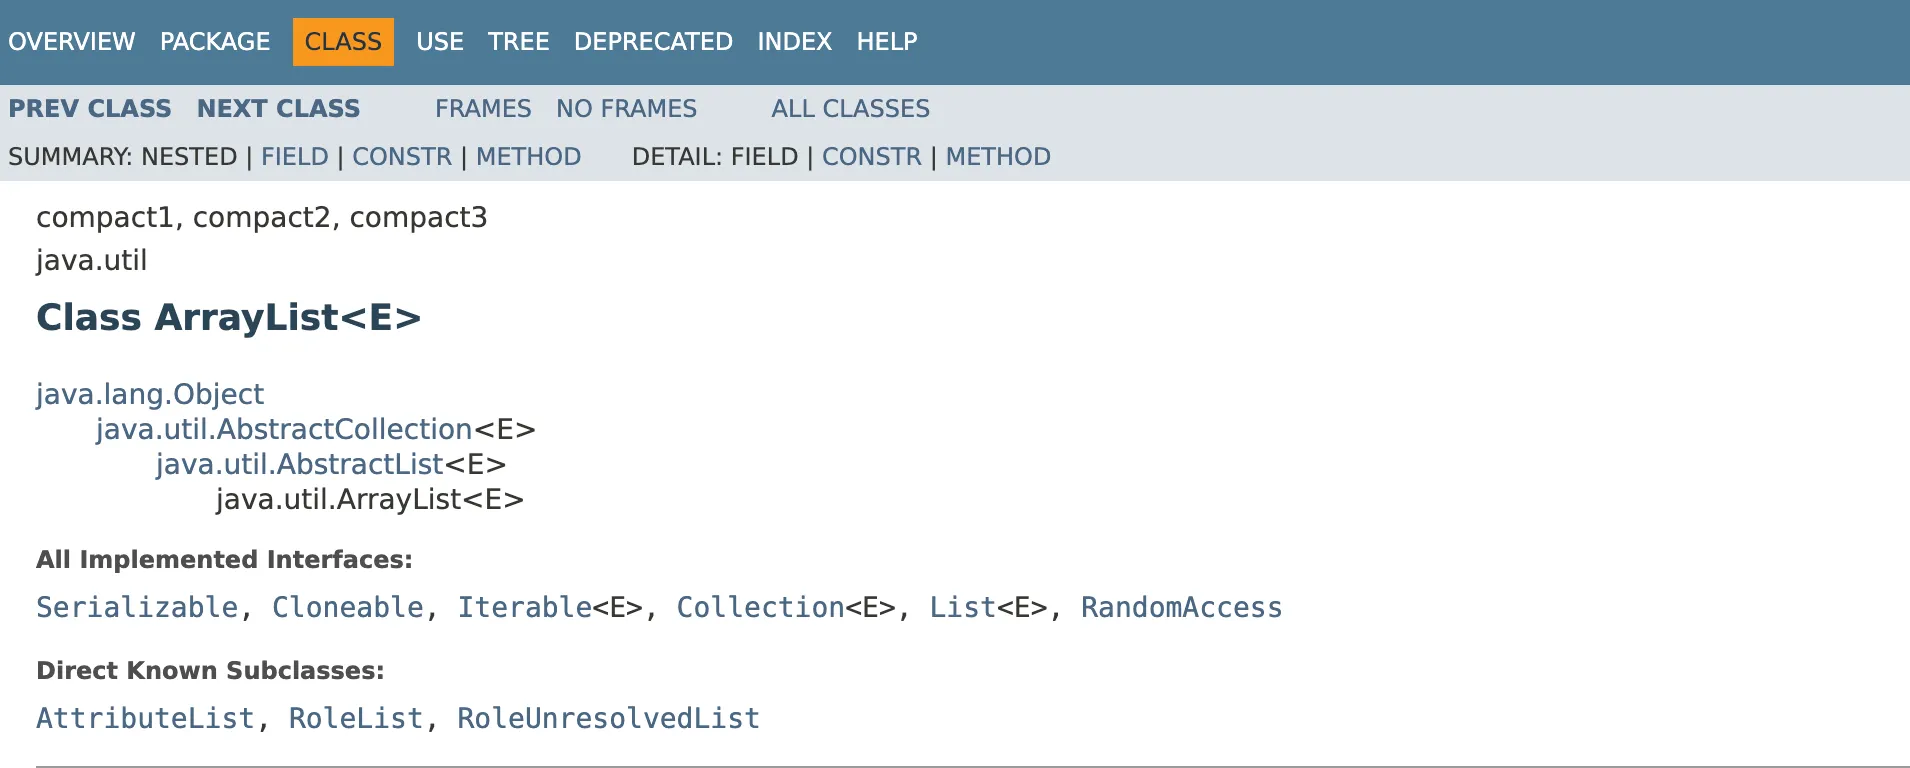Jump to Method summary section
Viewport: 1910px width, 768px height.
[528, 157]
